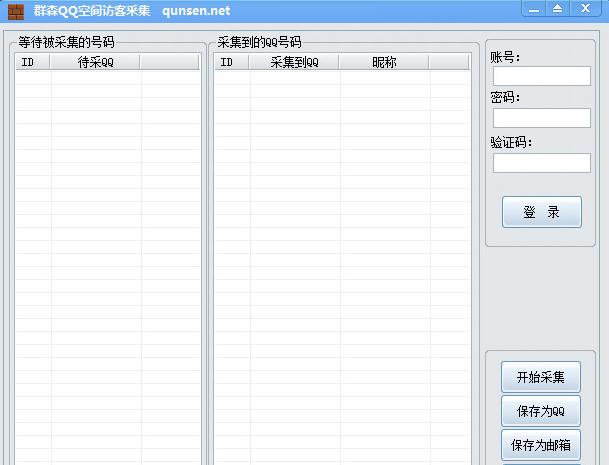Sort by the 采集到QQ column header
609x465 pixels.
[294, 62]
